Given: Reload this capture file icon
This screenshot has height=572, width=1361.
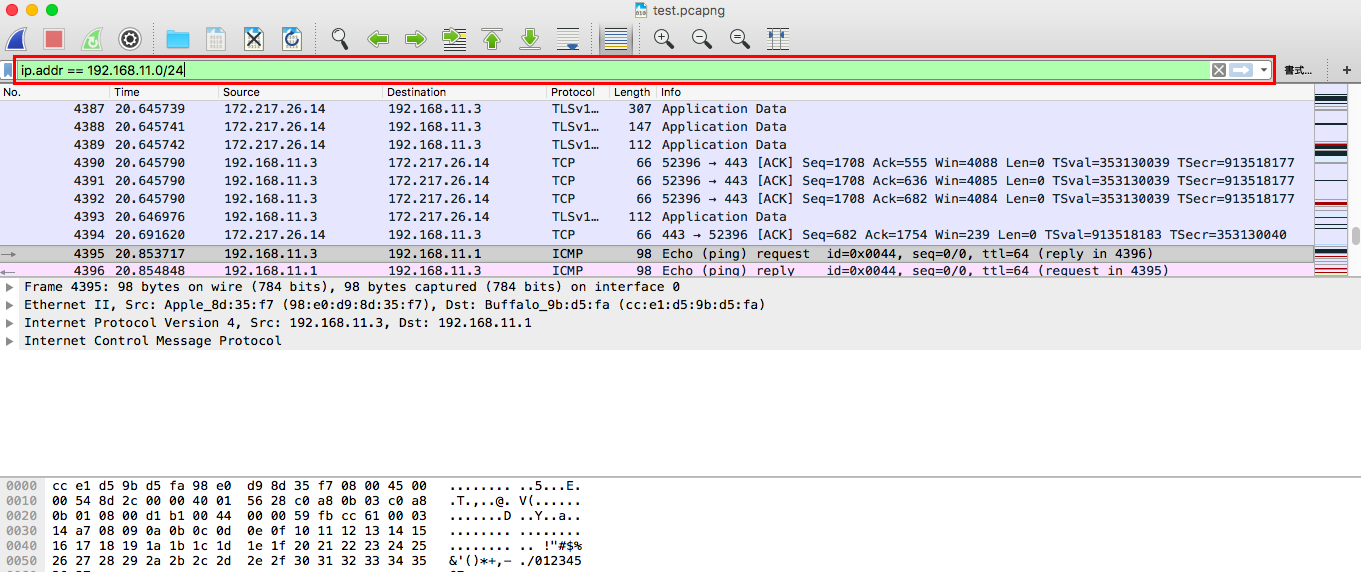Looking at the screenshot, I should pos(292,39).
